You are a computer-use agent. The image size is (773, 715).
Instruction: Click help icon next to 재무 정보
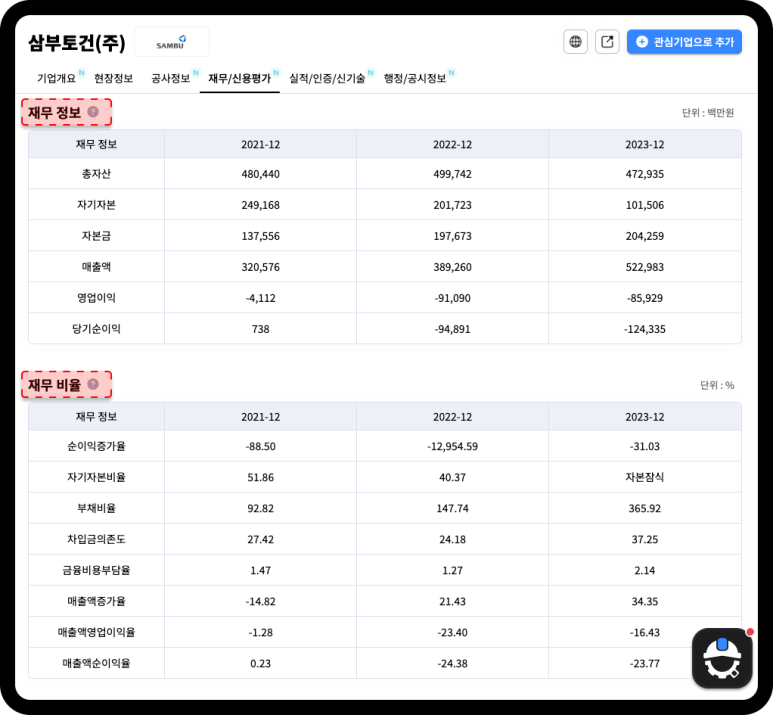click(x=93, y=112)
